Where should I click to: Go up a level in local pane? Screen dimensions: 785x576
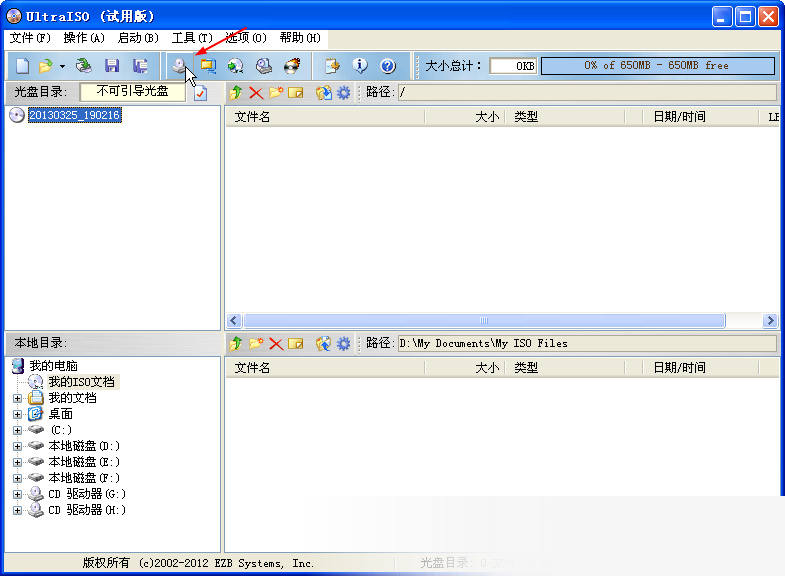pos(236,343)
